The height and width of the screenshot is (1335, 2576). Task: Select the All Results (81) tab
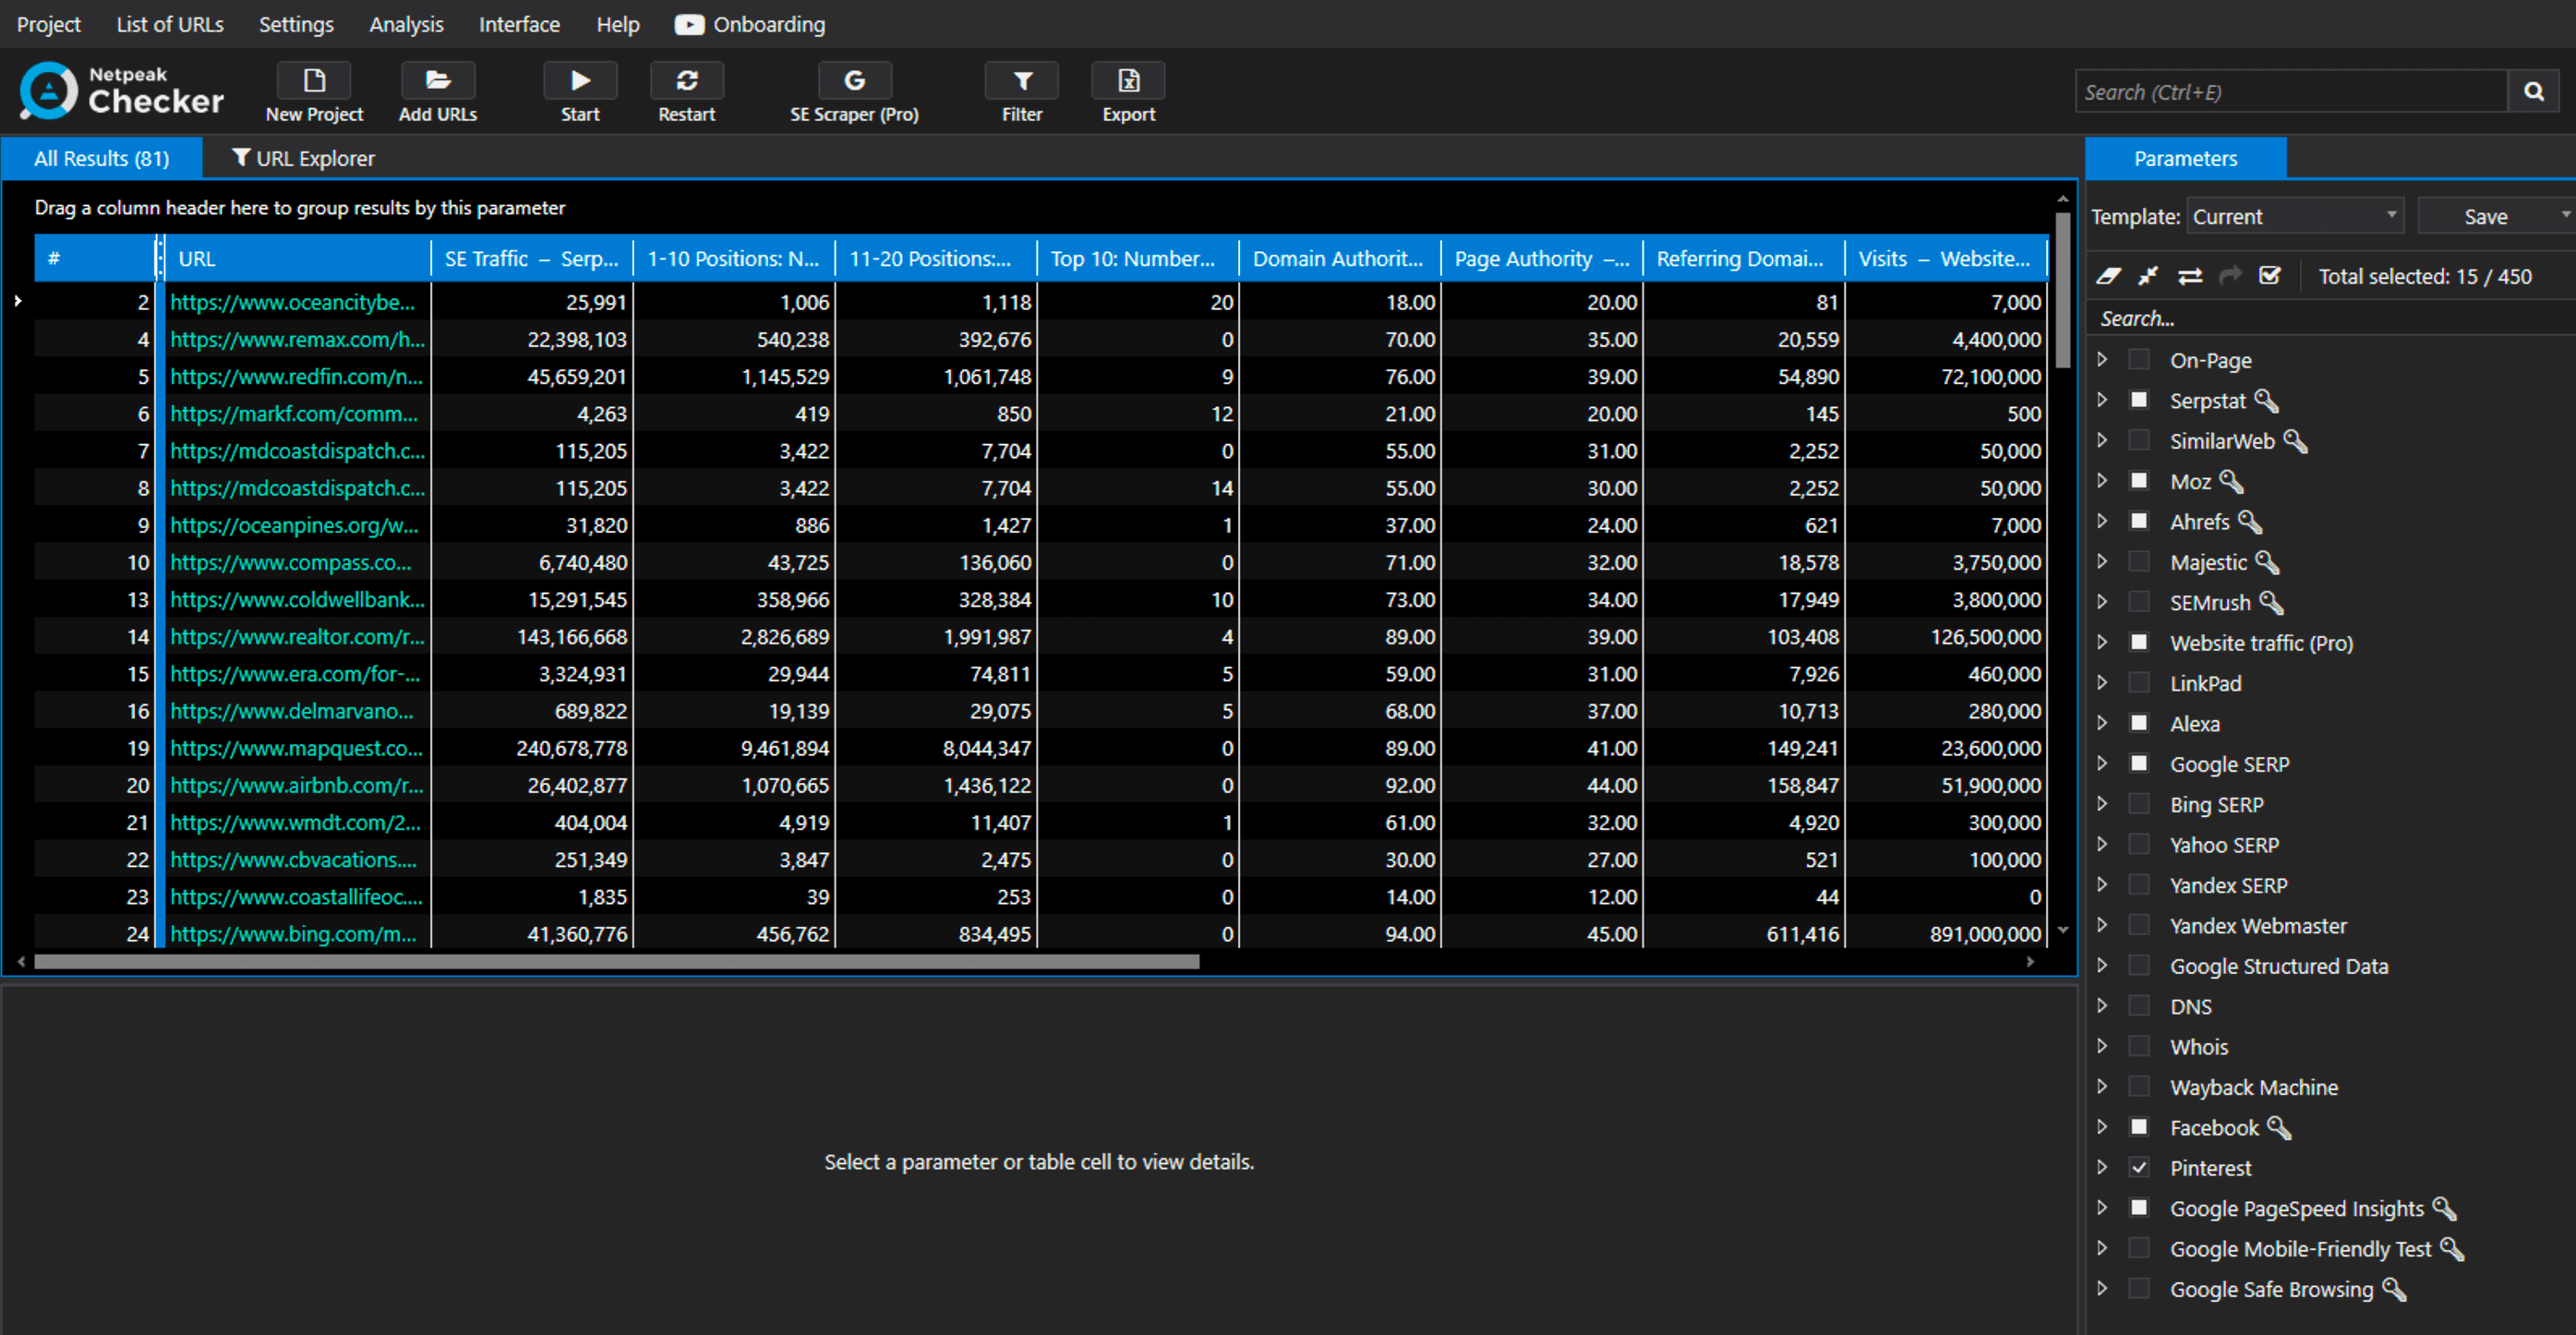tap(102, 158)
